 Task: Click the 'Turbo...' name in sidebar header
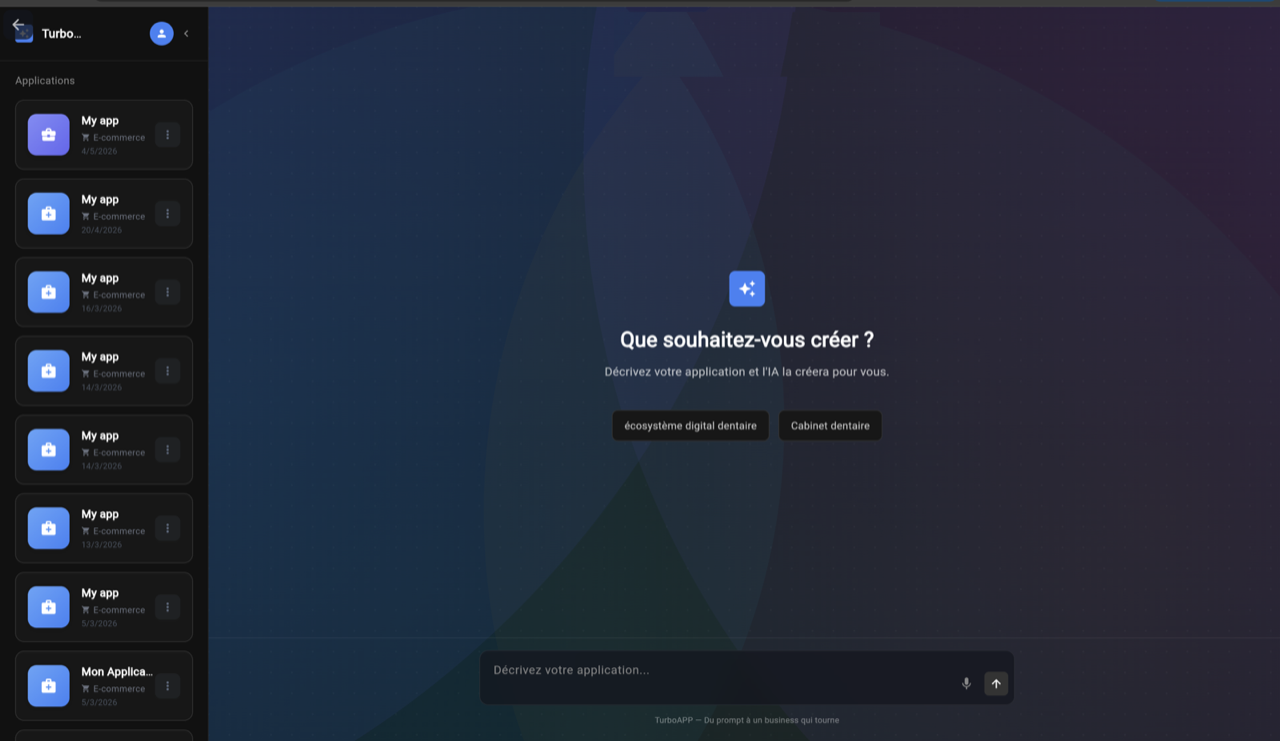click(x=62, y=33)
